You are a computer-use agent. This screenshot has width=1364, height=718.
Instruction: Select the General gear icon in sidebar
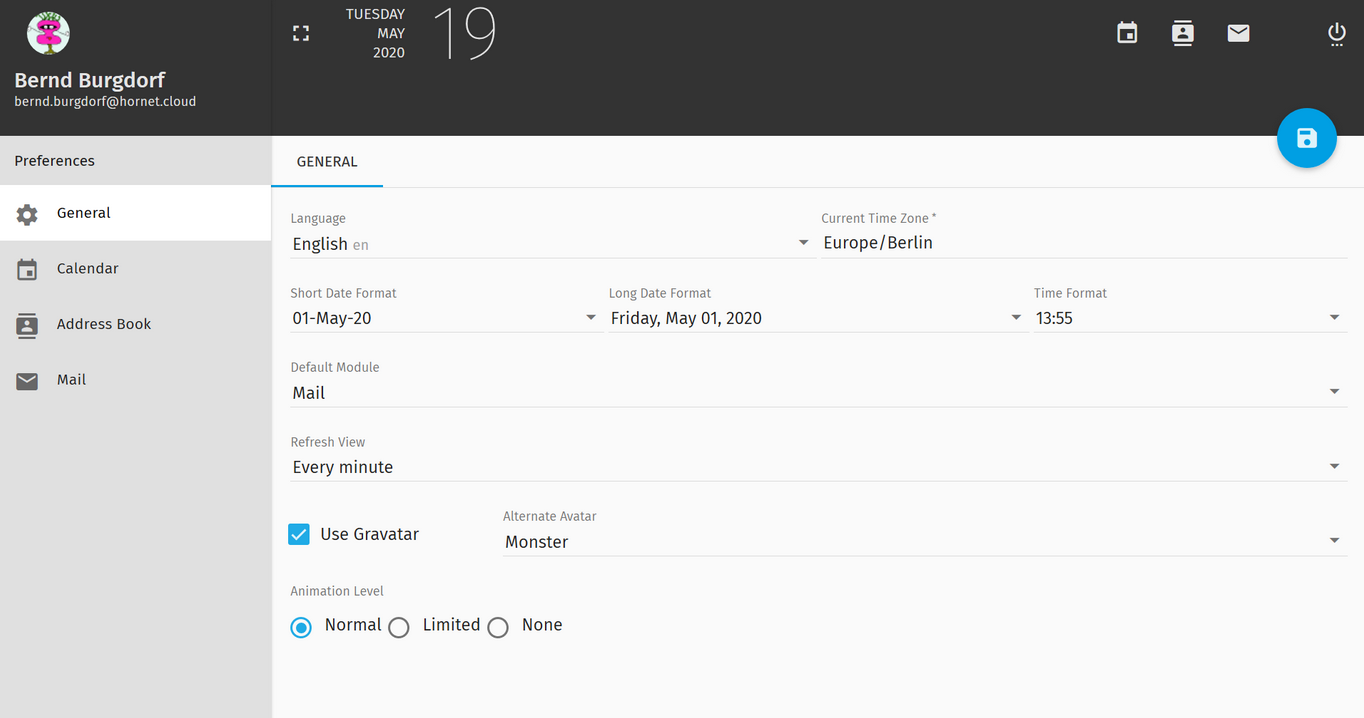point(27,214)
